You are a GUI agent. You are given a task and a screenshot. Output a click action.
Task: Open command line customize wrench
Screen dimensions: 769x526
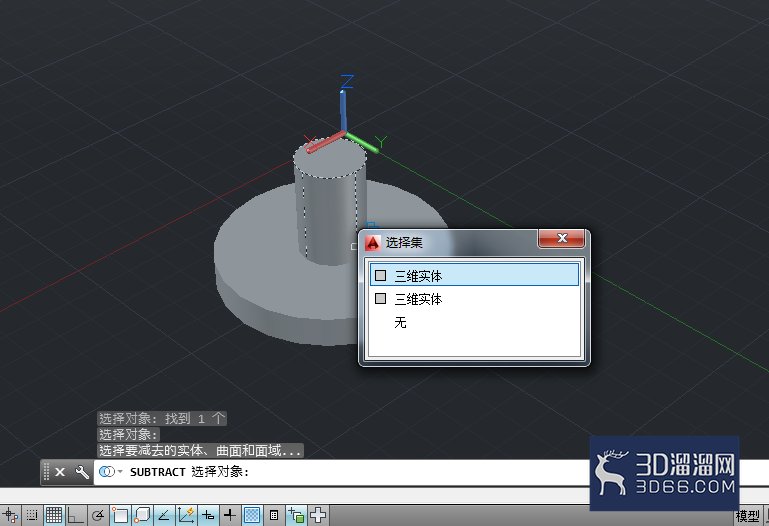pyautogui.click(x=82, y=472)
